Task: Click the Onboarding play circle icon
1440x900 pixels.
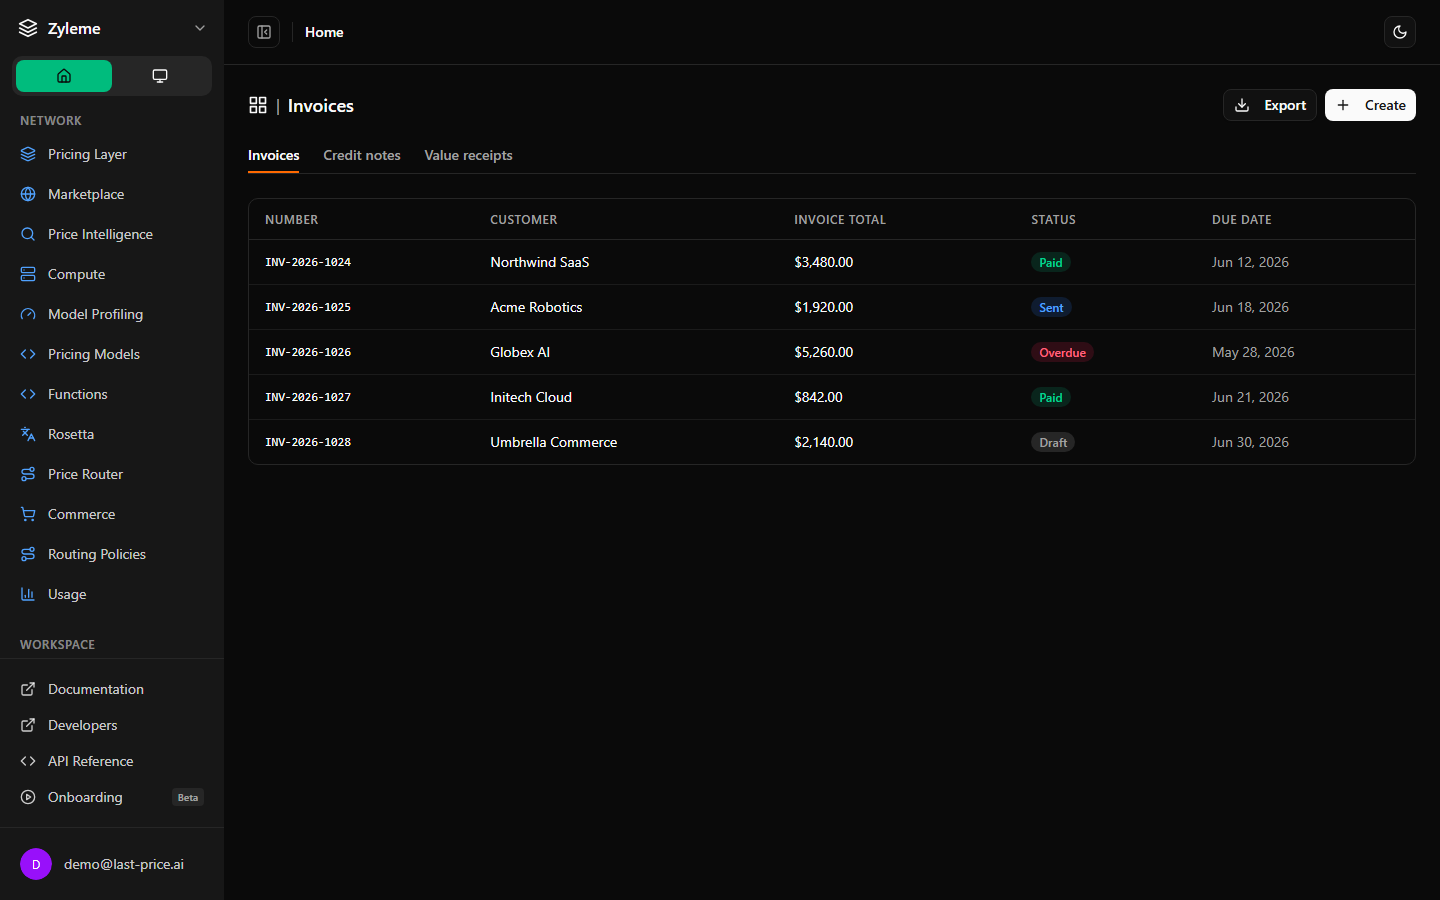Action: (28, 797)
